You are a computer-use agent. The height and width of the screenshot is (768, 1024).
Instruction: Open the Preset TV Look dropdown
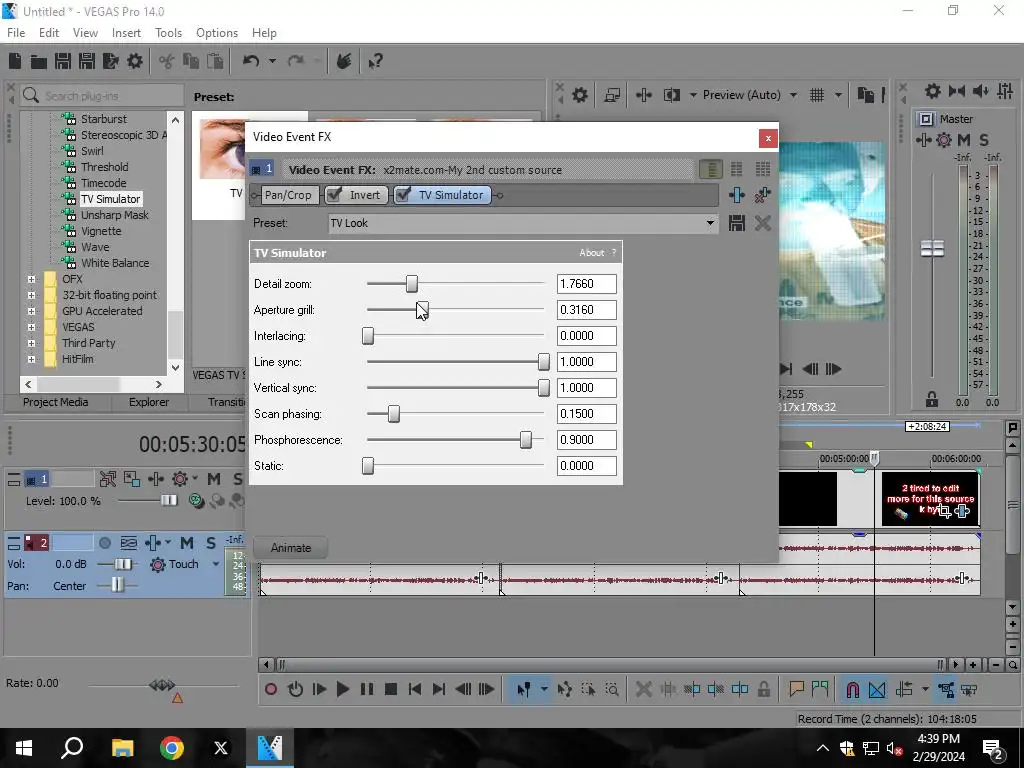tap(710, 223)
